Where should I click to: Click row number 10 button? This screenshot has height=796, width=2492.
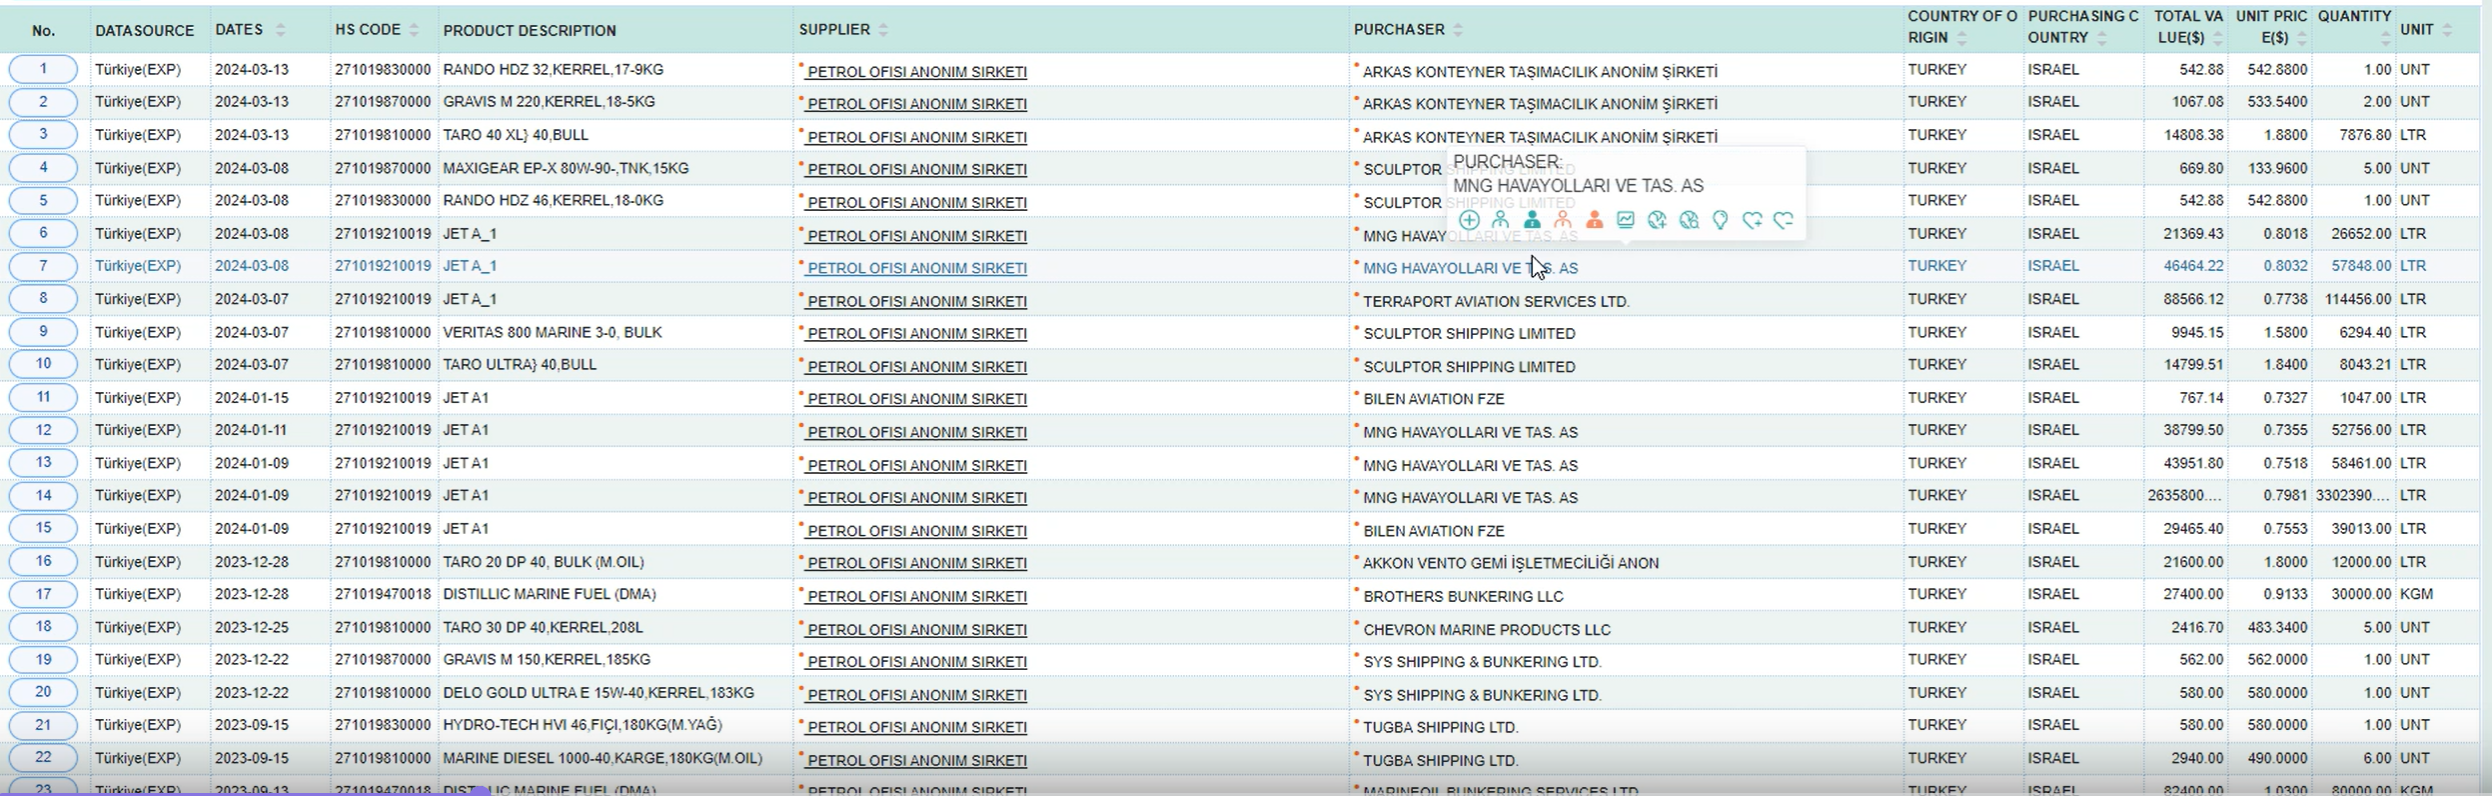(43, 364)
